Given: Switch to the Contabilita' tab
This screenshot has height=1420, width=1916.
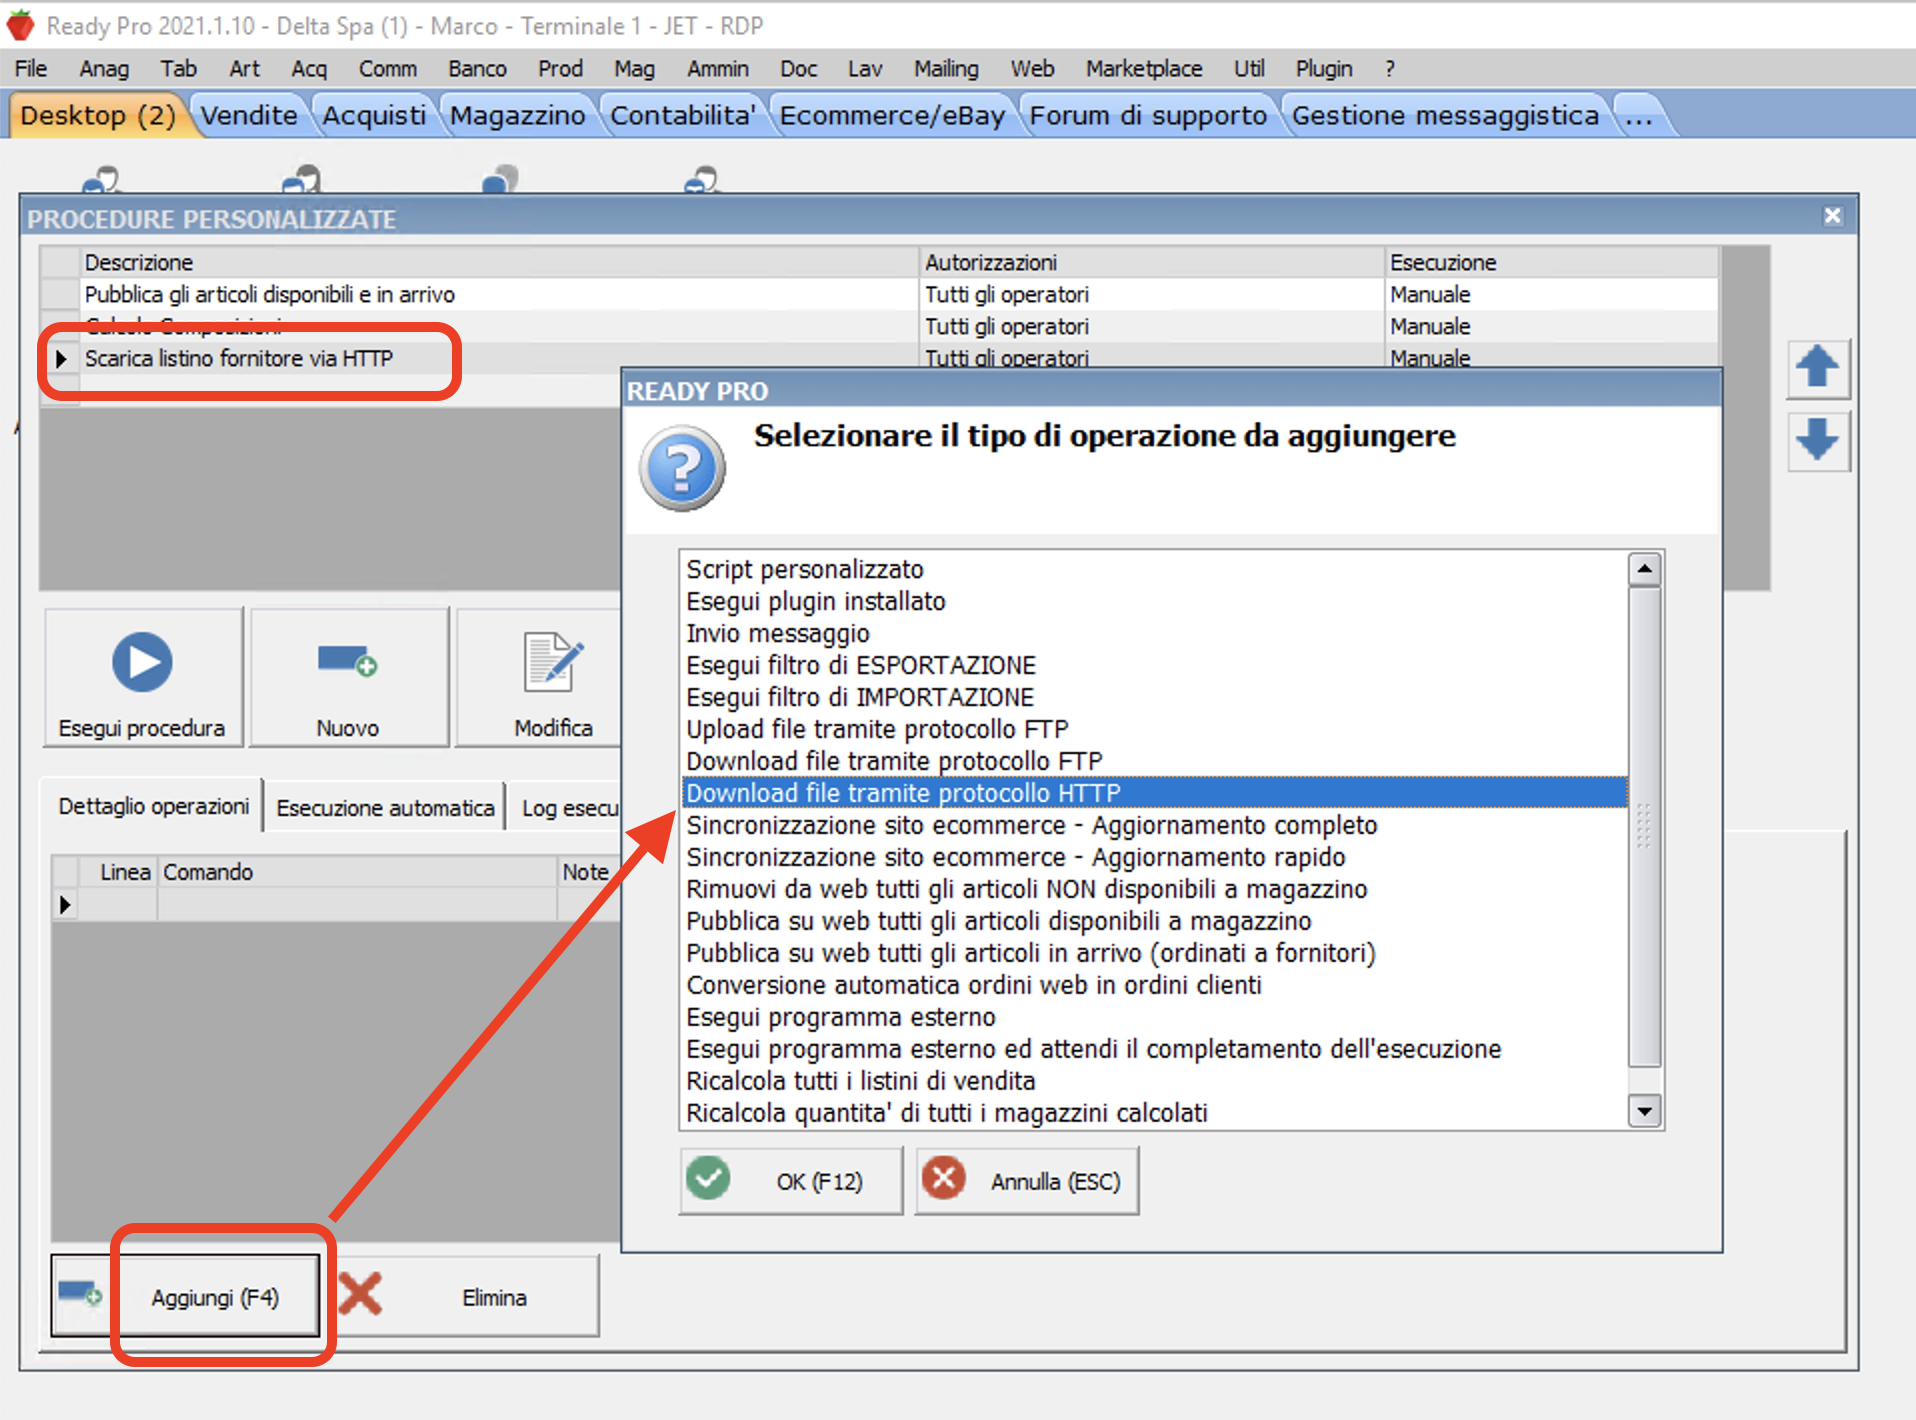Looking at the screenshot, I should (x=682, y=115).
